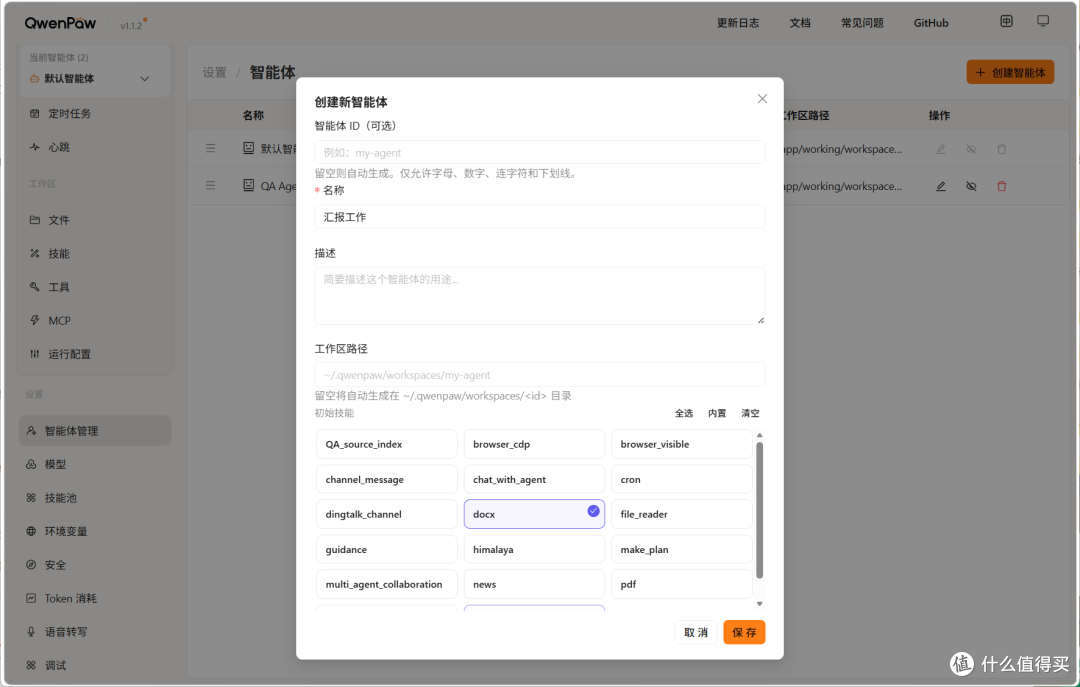The width and height of the screenshot is (1080, 687).
Task: Click edit pencil icon for 默认智能体 row
Action: click(940, 149)
